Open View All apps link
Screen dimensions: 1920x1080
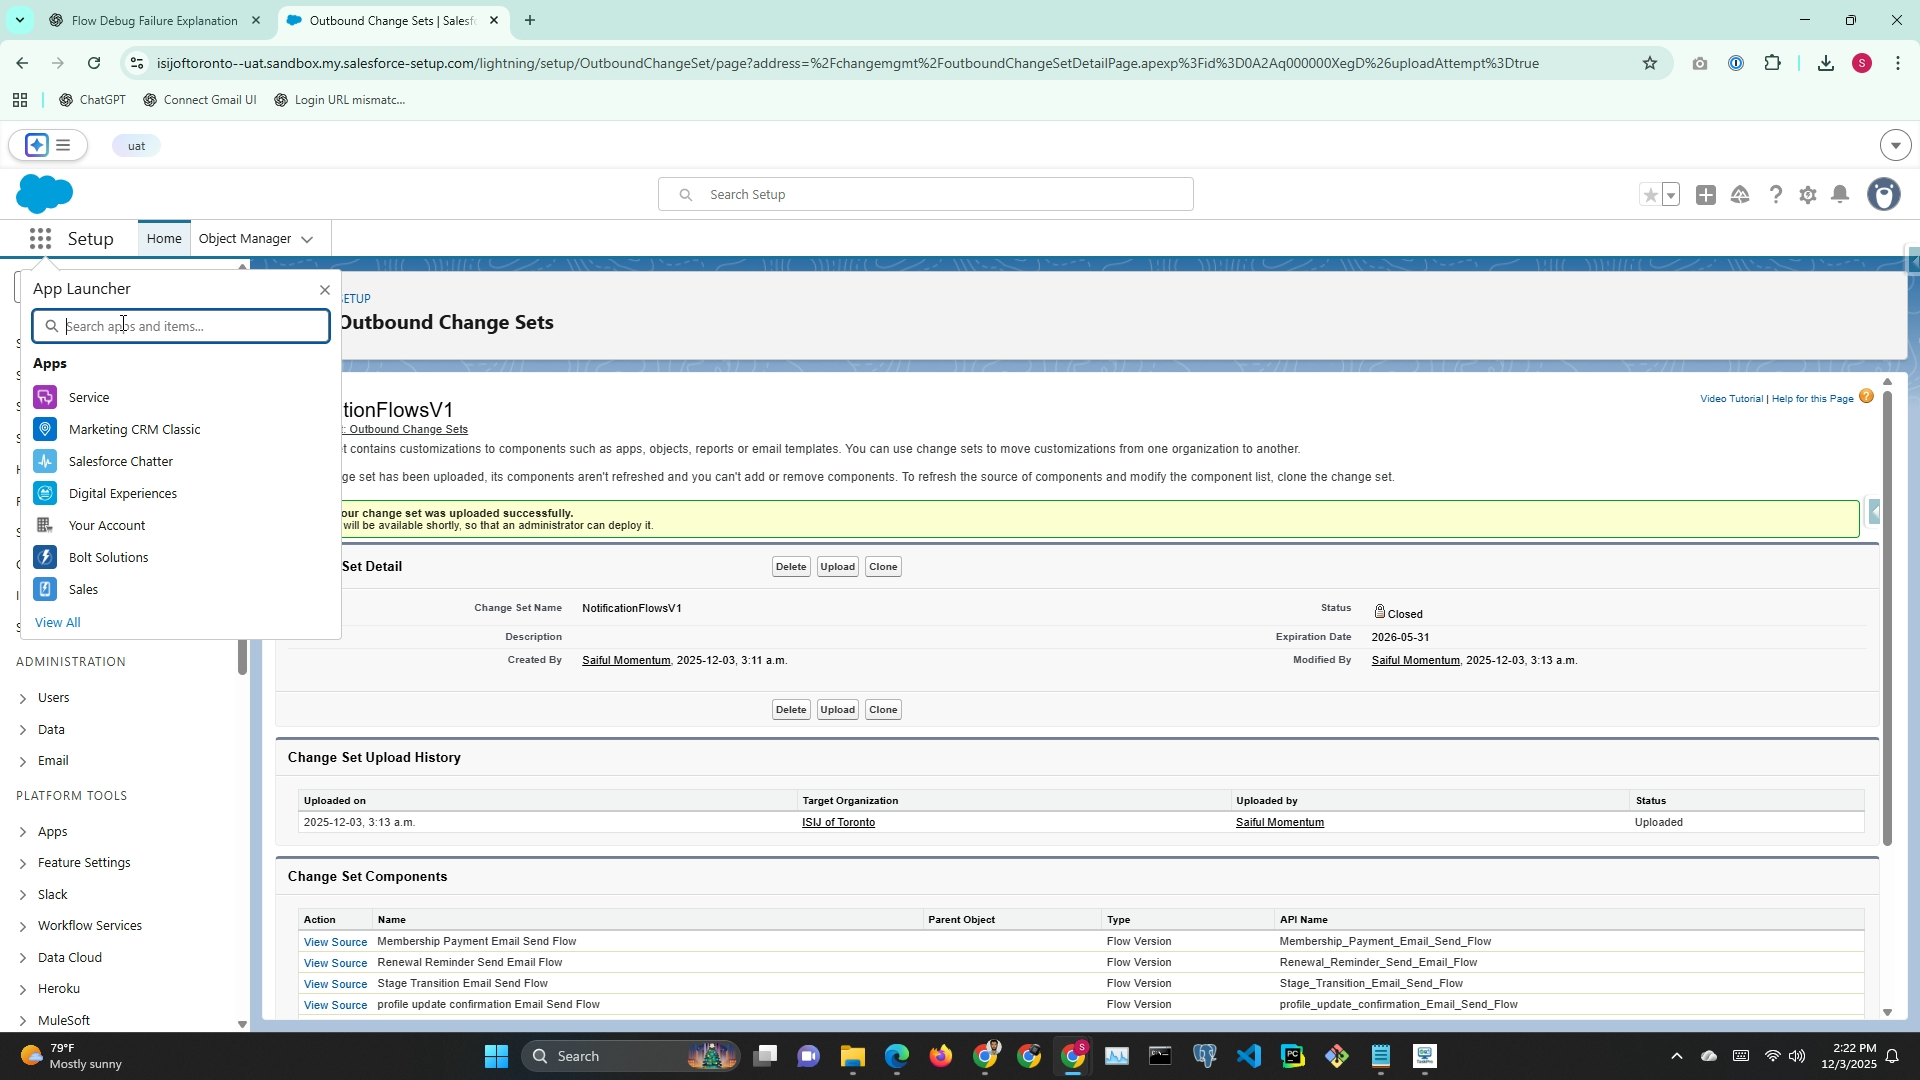58,623
